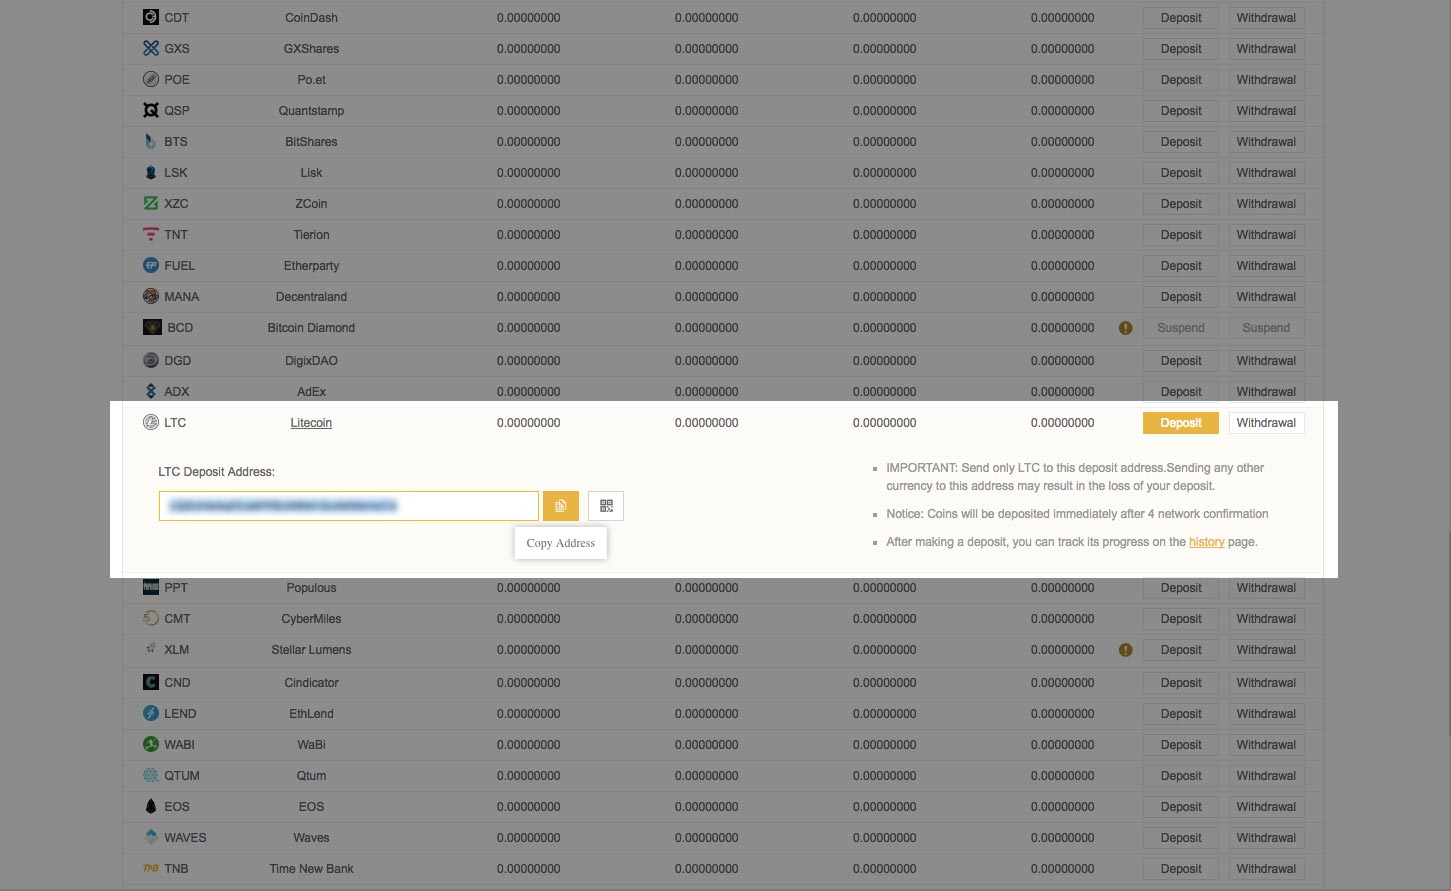Click the PPT coin icon
Image resolution: width=1451 pixels, height=891 pixels.
(151, 587)
